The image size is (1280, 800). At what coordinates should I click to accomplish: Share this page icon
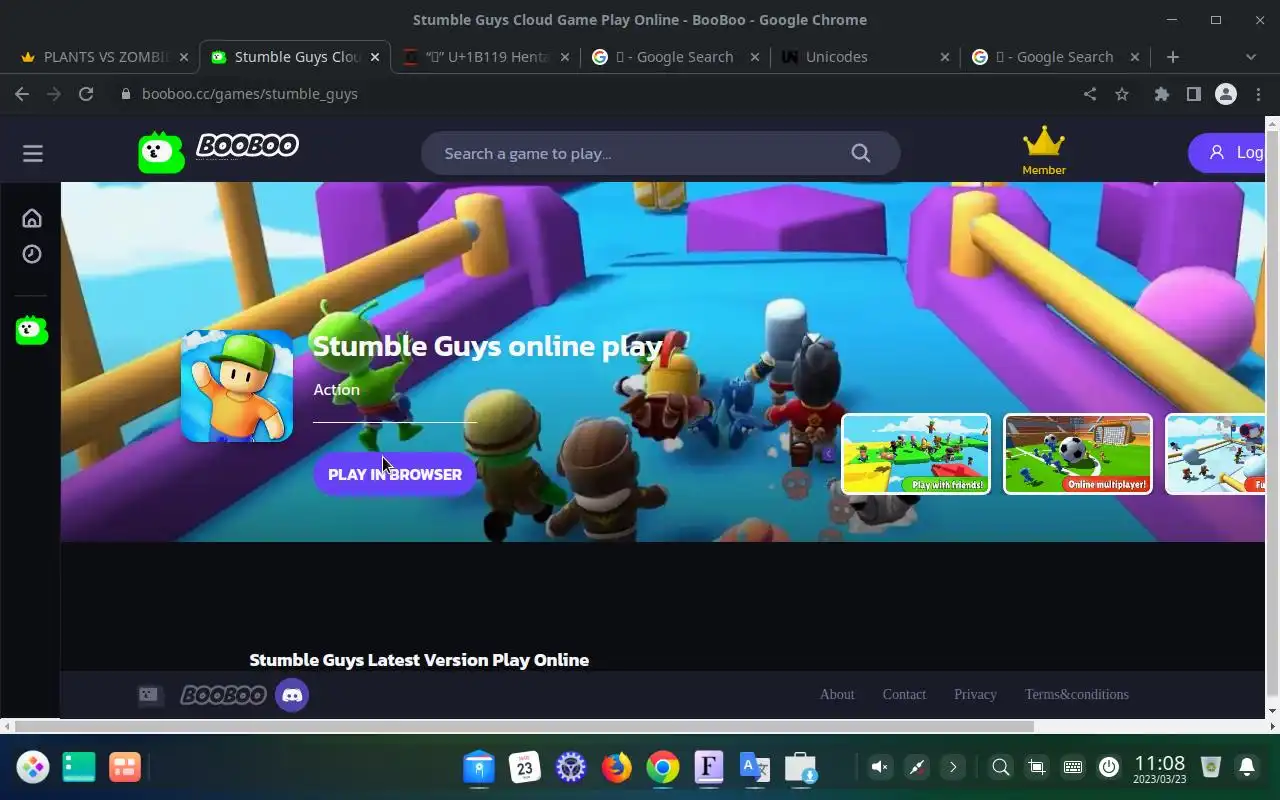pos(1090,94)
